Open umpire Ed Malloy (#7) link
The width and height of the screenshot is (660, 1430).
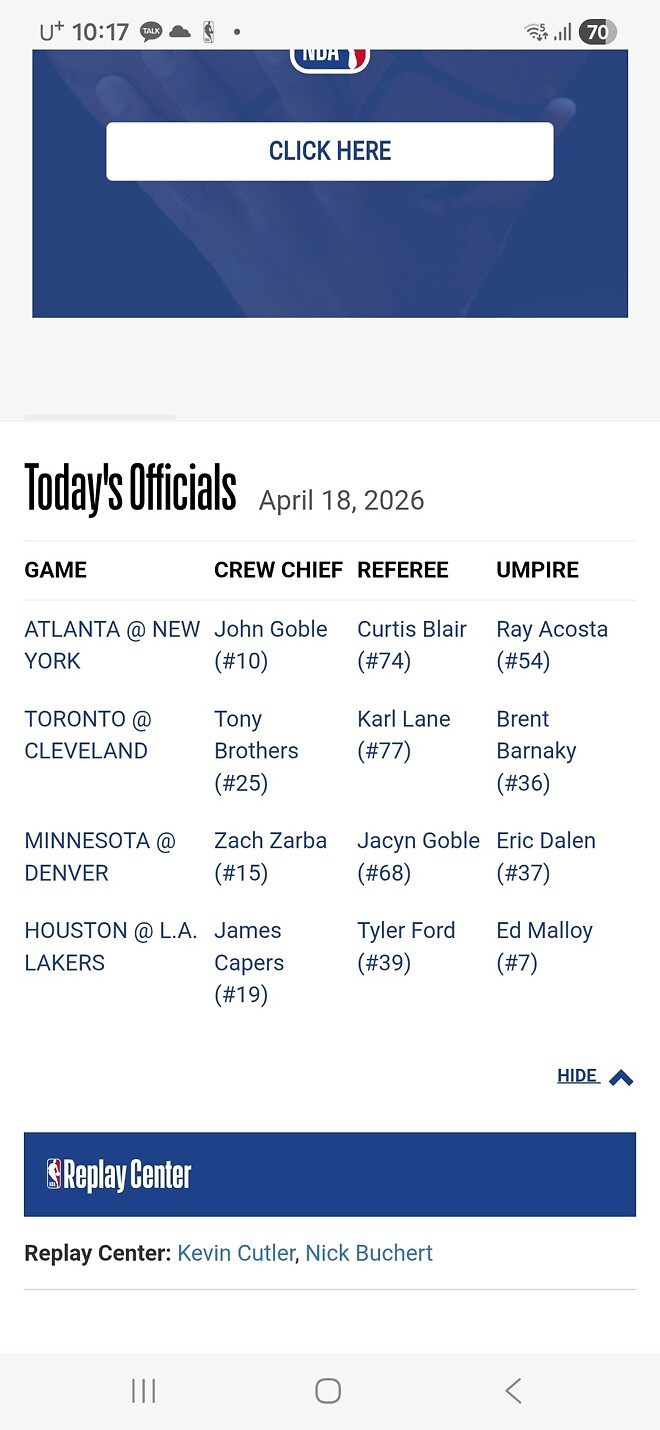[544, 946]
